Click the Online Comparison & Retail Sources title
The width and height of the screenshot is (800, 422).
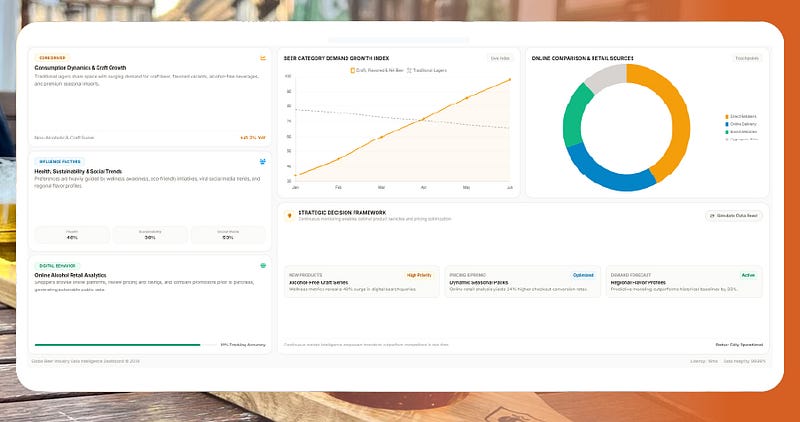[583, 59]
